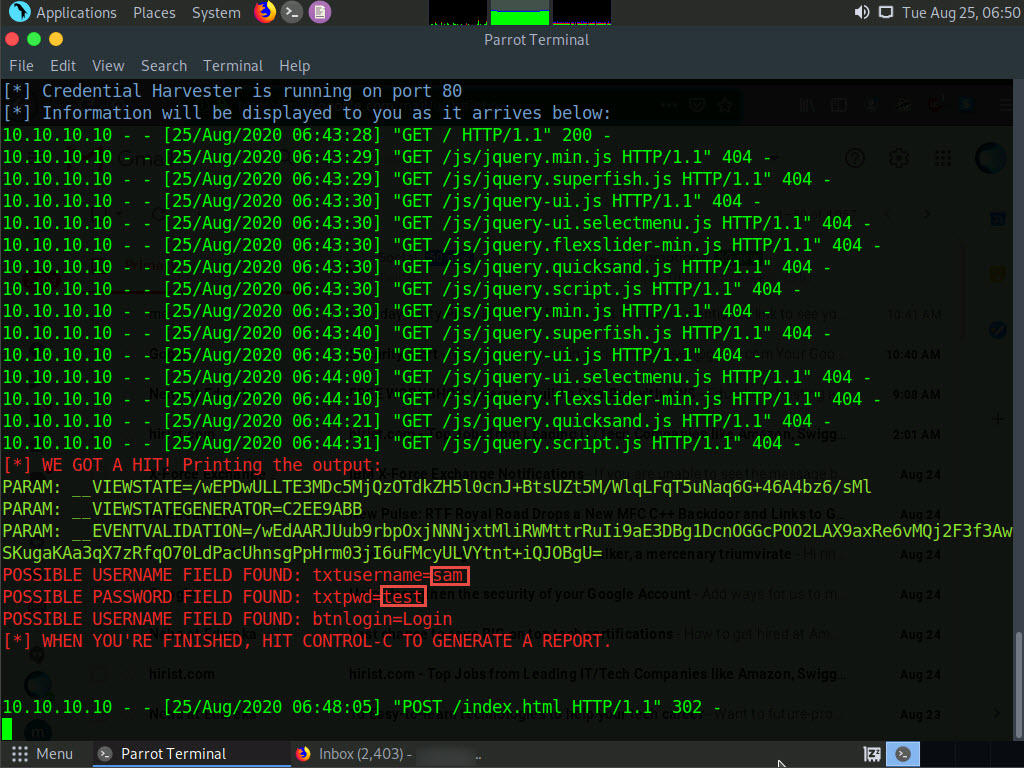Click the 'btnlogin=Login' field text
Image resolution: width=1024 pixels, height=768 pixels.
[382, 618]
